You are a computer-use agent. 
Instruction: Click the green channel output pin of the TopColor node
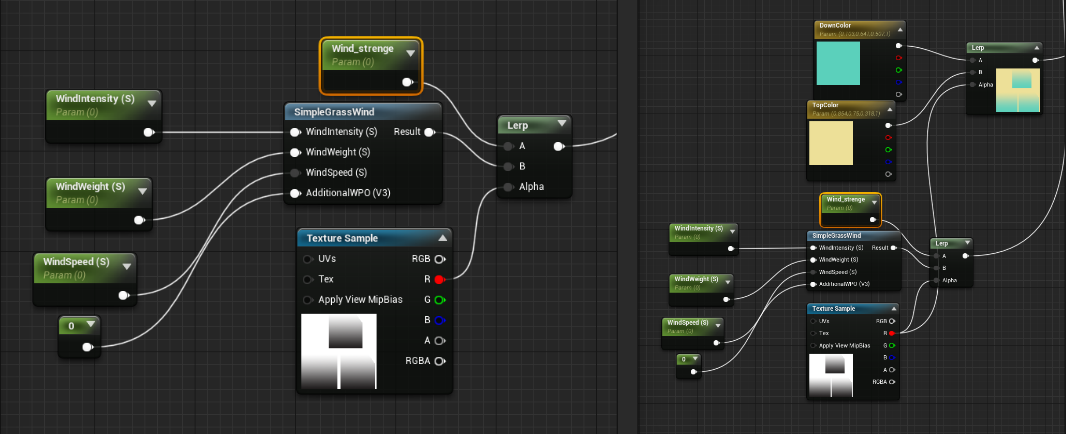pos(889,150)
